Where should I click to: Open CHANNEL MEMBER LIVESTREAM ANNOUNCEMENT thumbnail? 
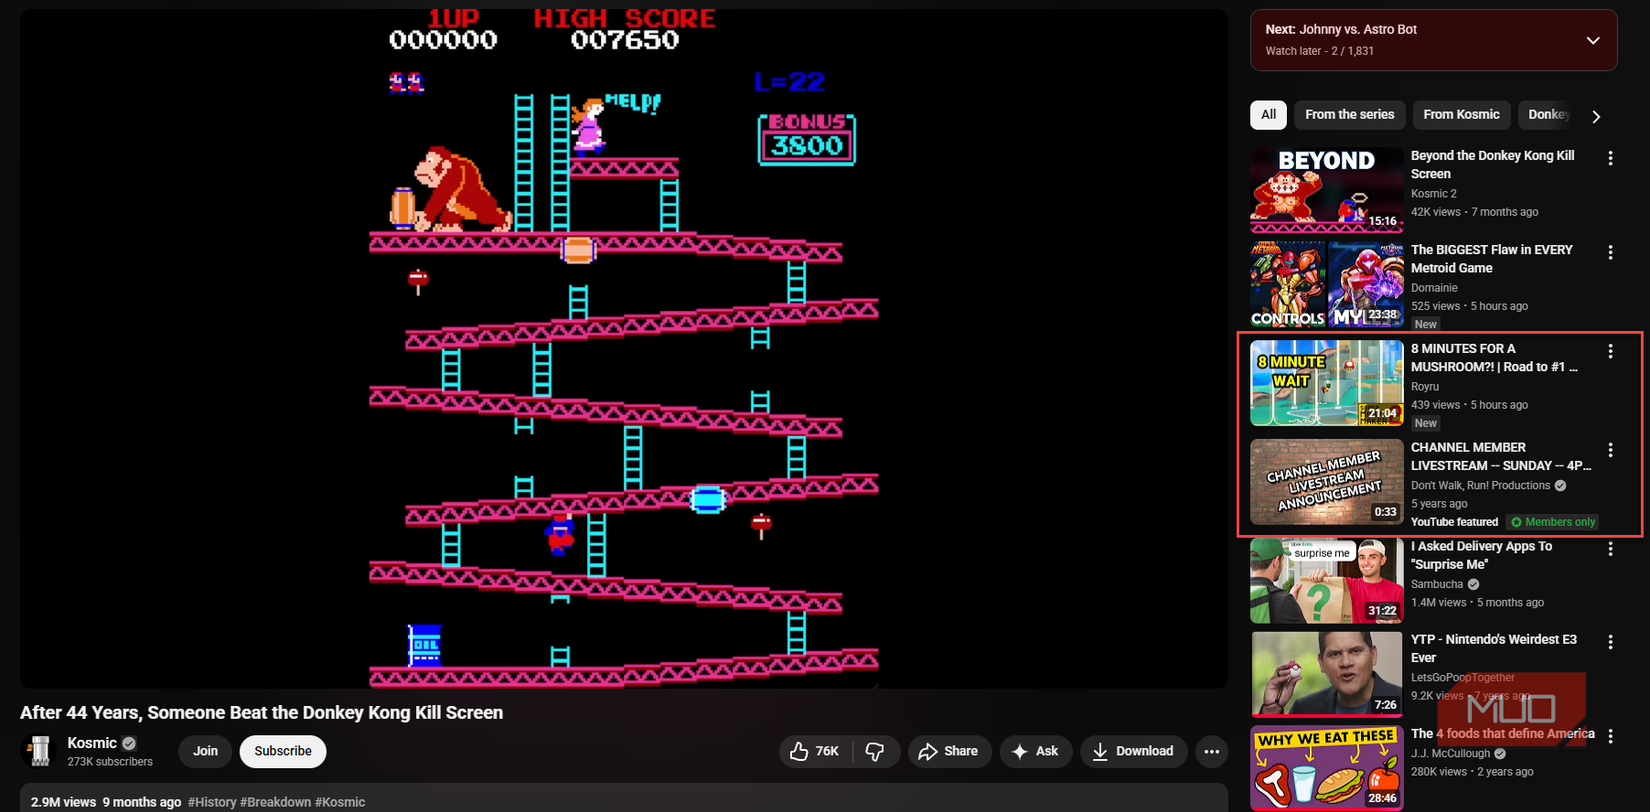pyautogui.click(x=1326, y=482)
